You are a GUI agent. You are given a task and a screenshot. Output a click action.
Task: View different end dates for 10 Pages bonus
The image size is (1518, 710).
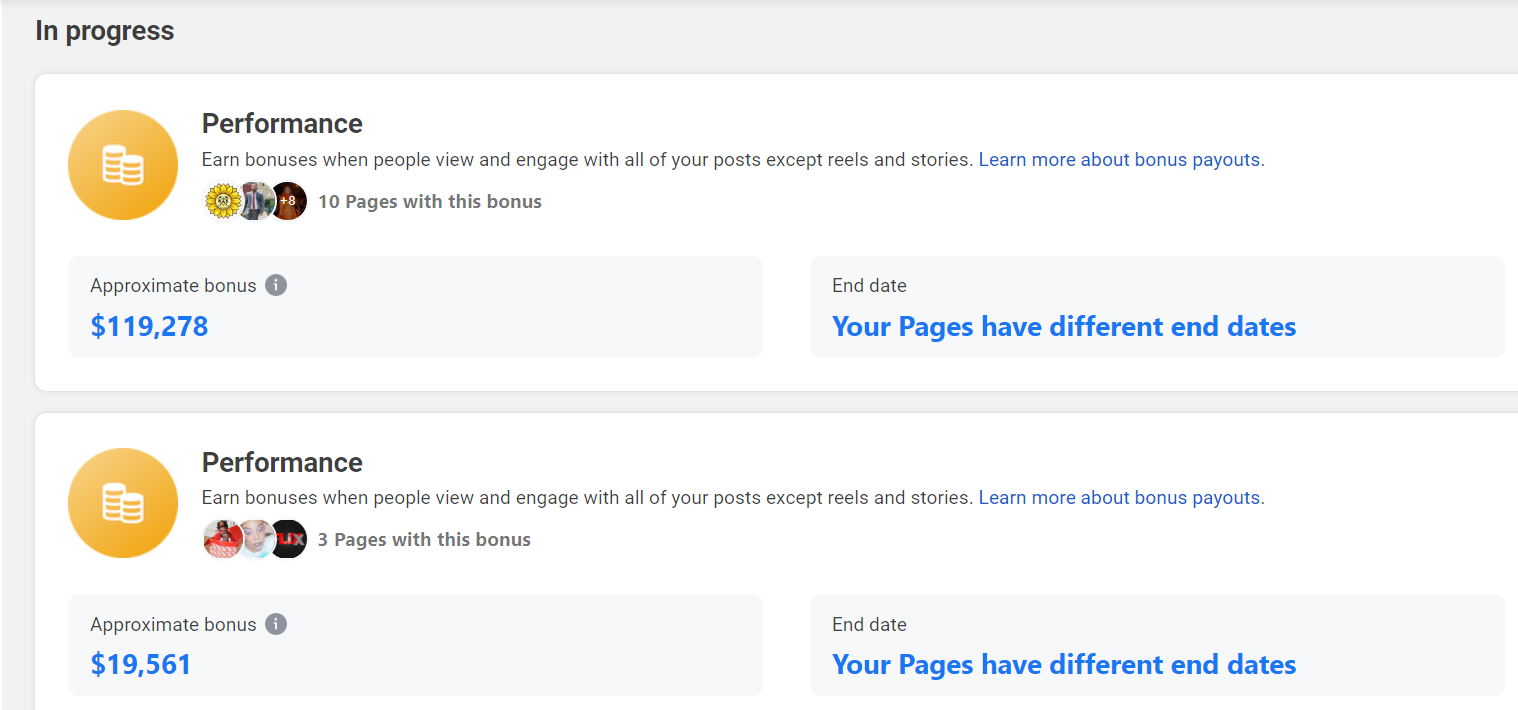[x=1064, y=326]
